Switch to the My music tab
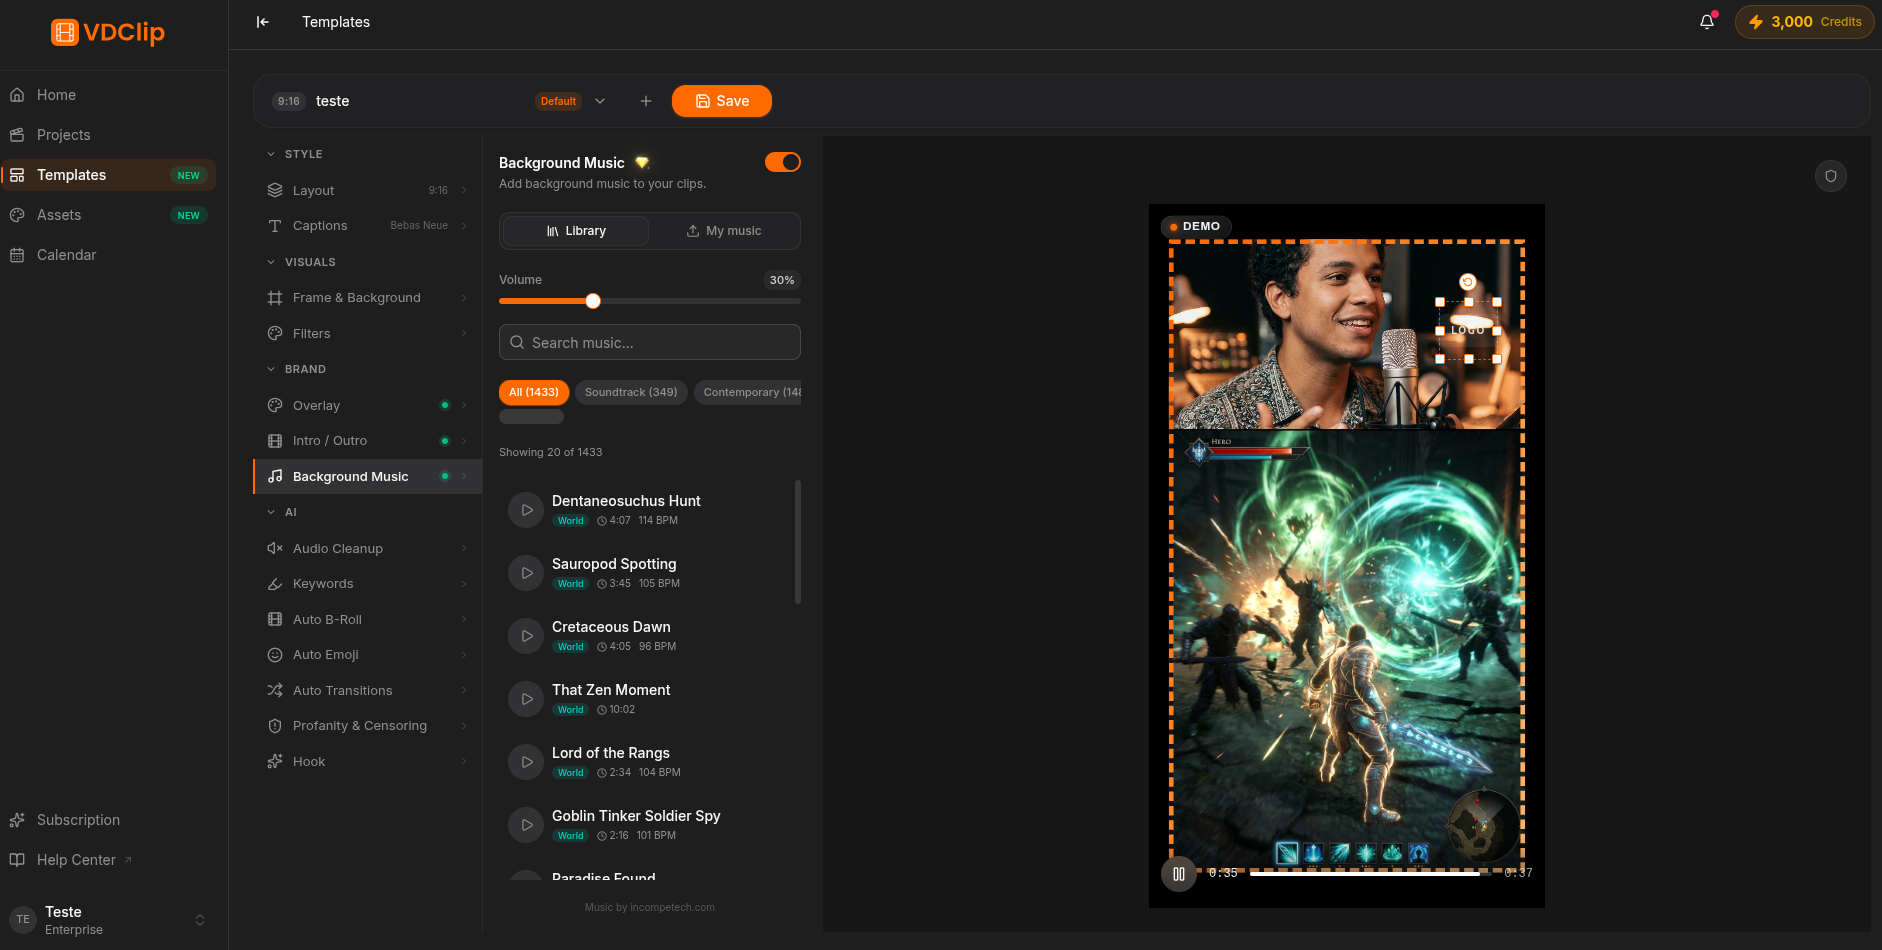 click(724, 231)
